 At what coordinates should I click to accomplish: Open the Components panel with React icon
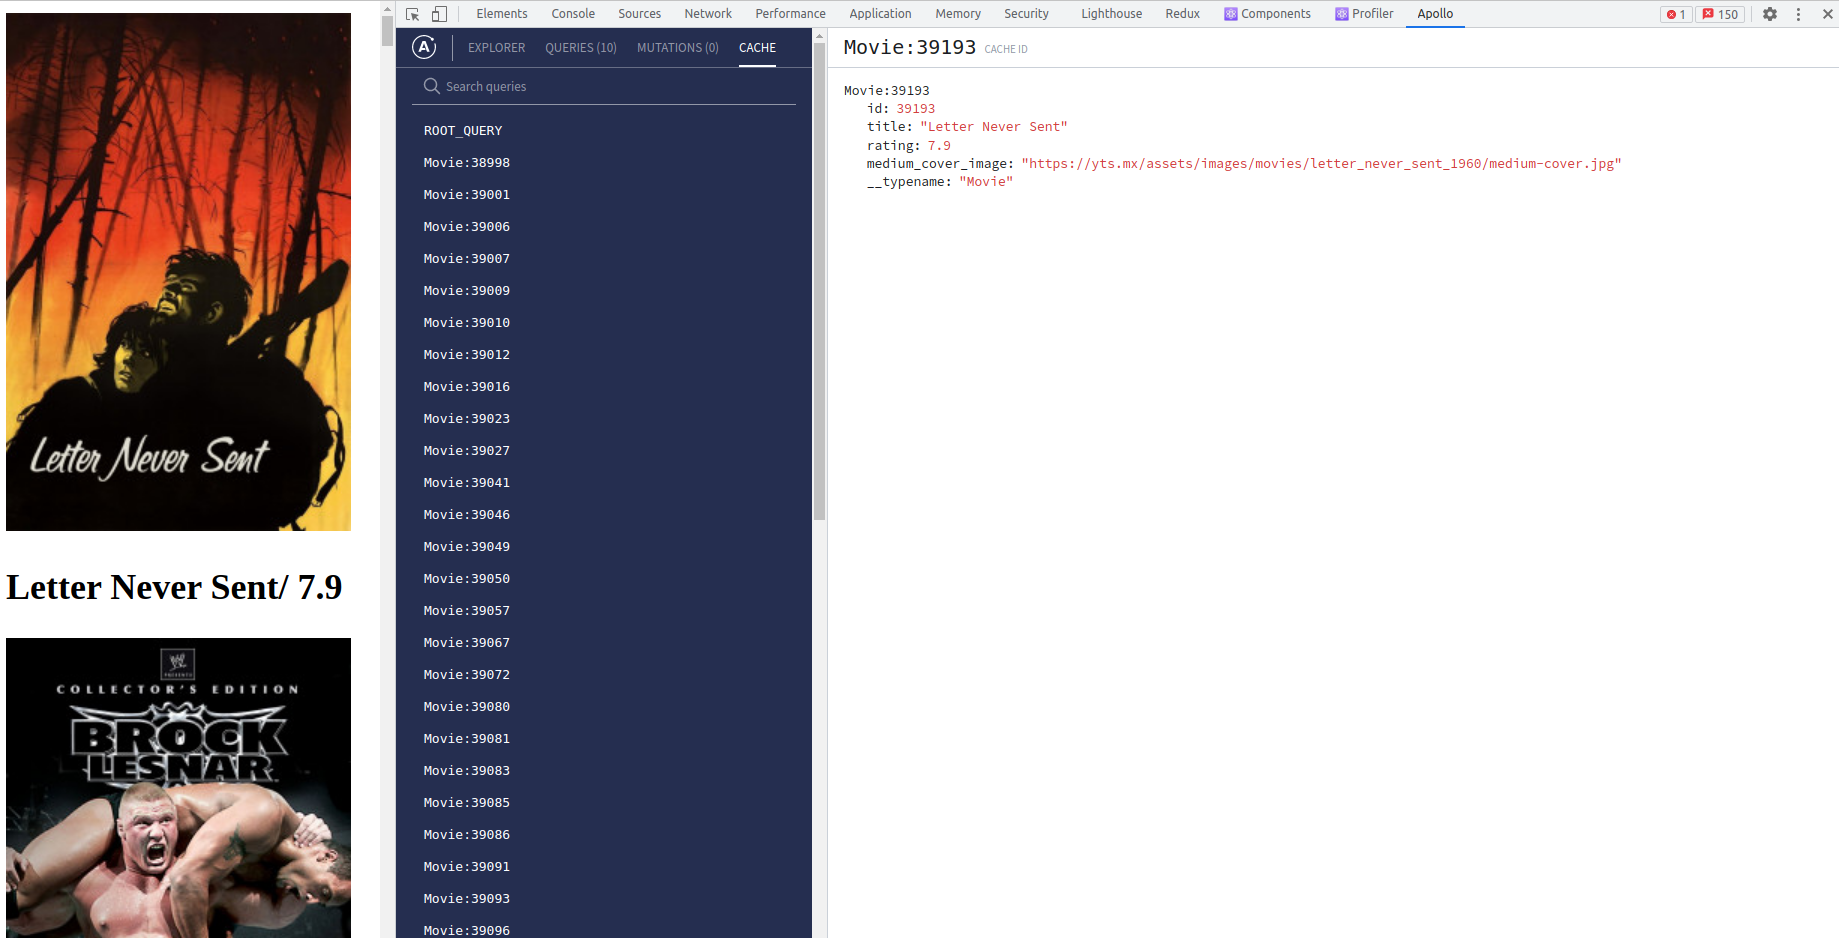(x=1267, y=14)
